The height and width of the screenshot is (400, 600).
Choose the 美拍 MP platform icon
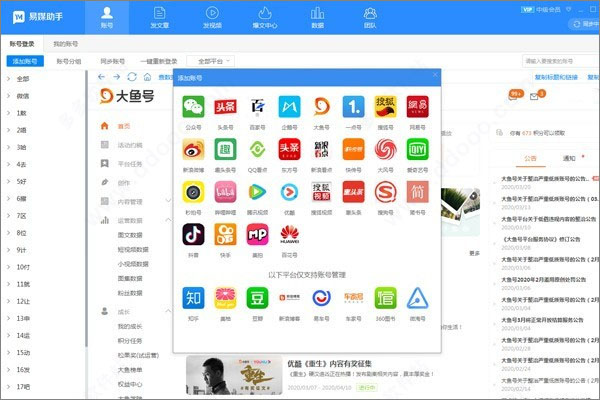[x=259, y=235]
